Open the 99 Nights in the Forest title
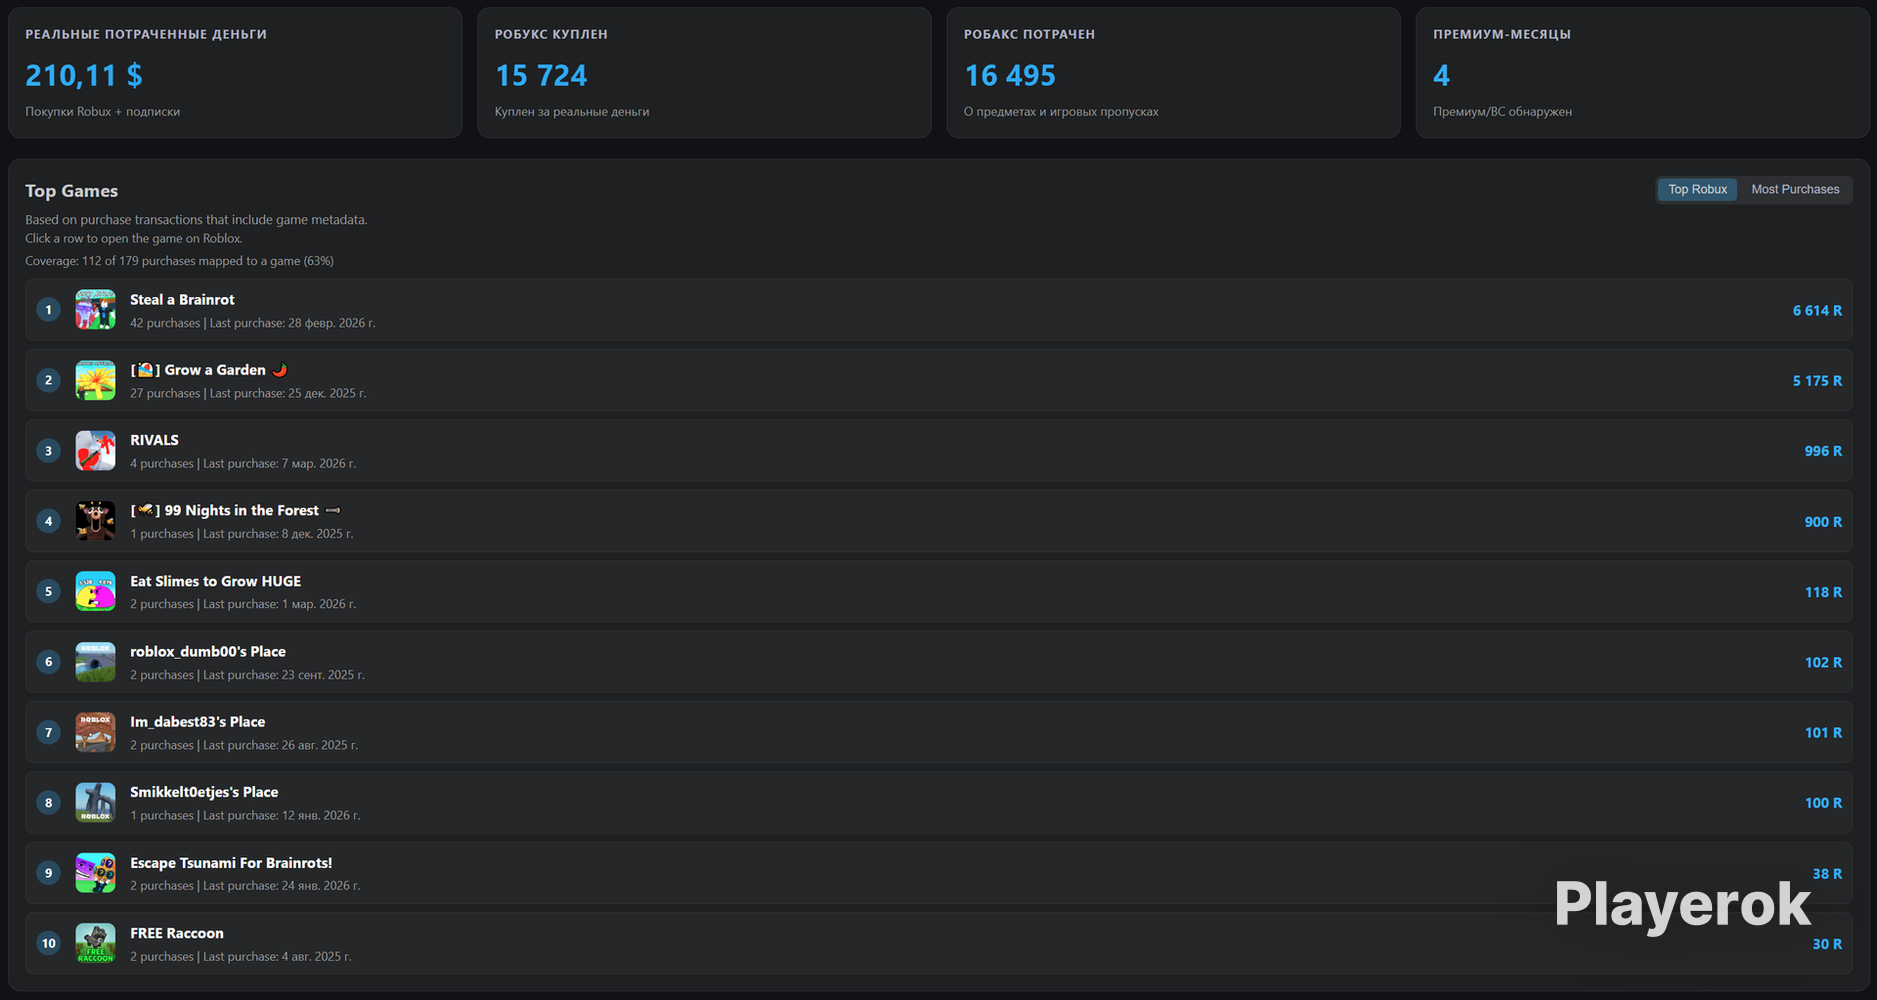The width and height of the screenshot is (1877, 1000). coord(236,510)
